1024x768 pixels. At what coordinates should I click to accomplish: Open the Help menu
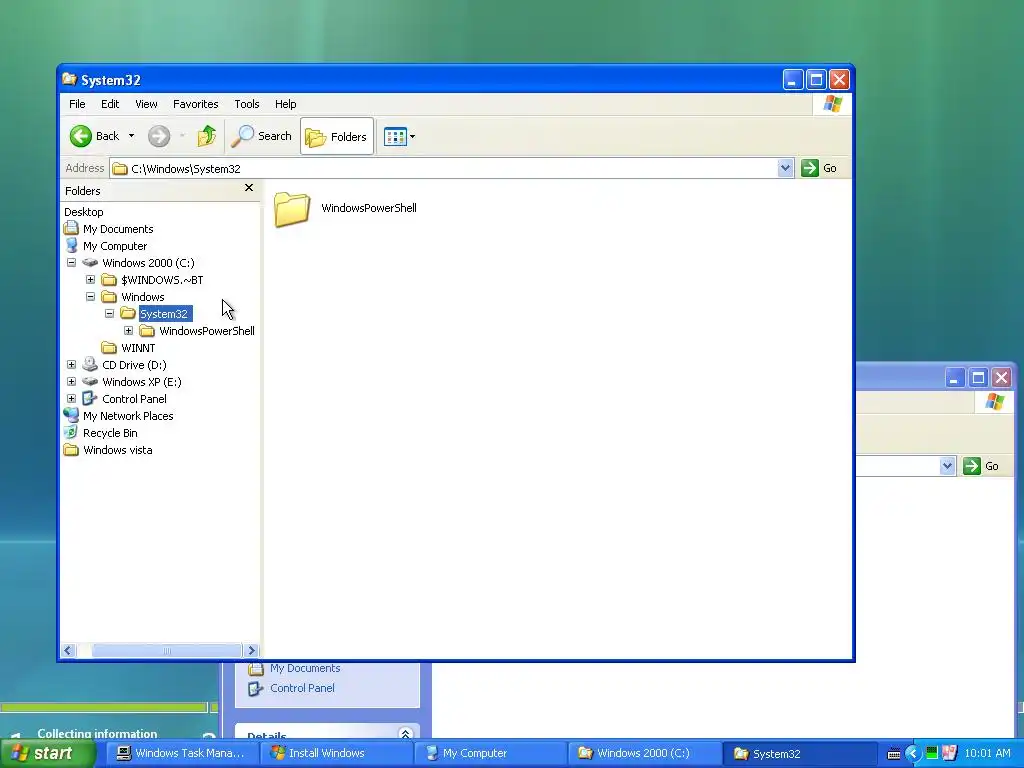(x=285, y=104)
